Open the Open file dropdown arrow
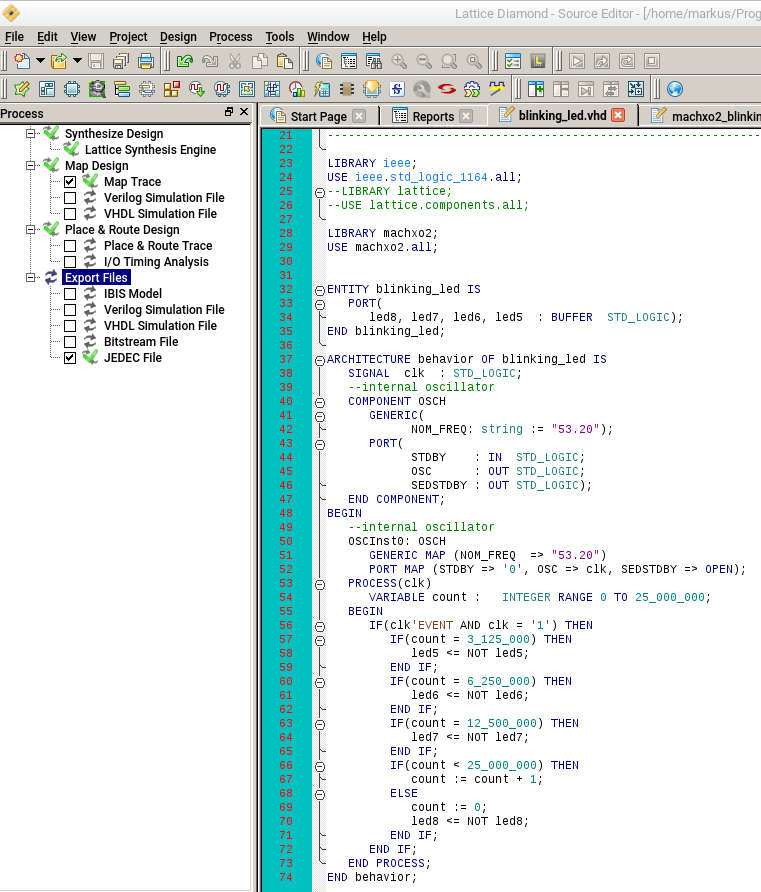 pos(77,60)
